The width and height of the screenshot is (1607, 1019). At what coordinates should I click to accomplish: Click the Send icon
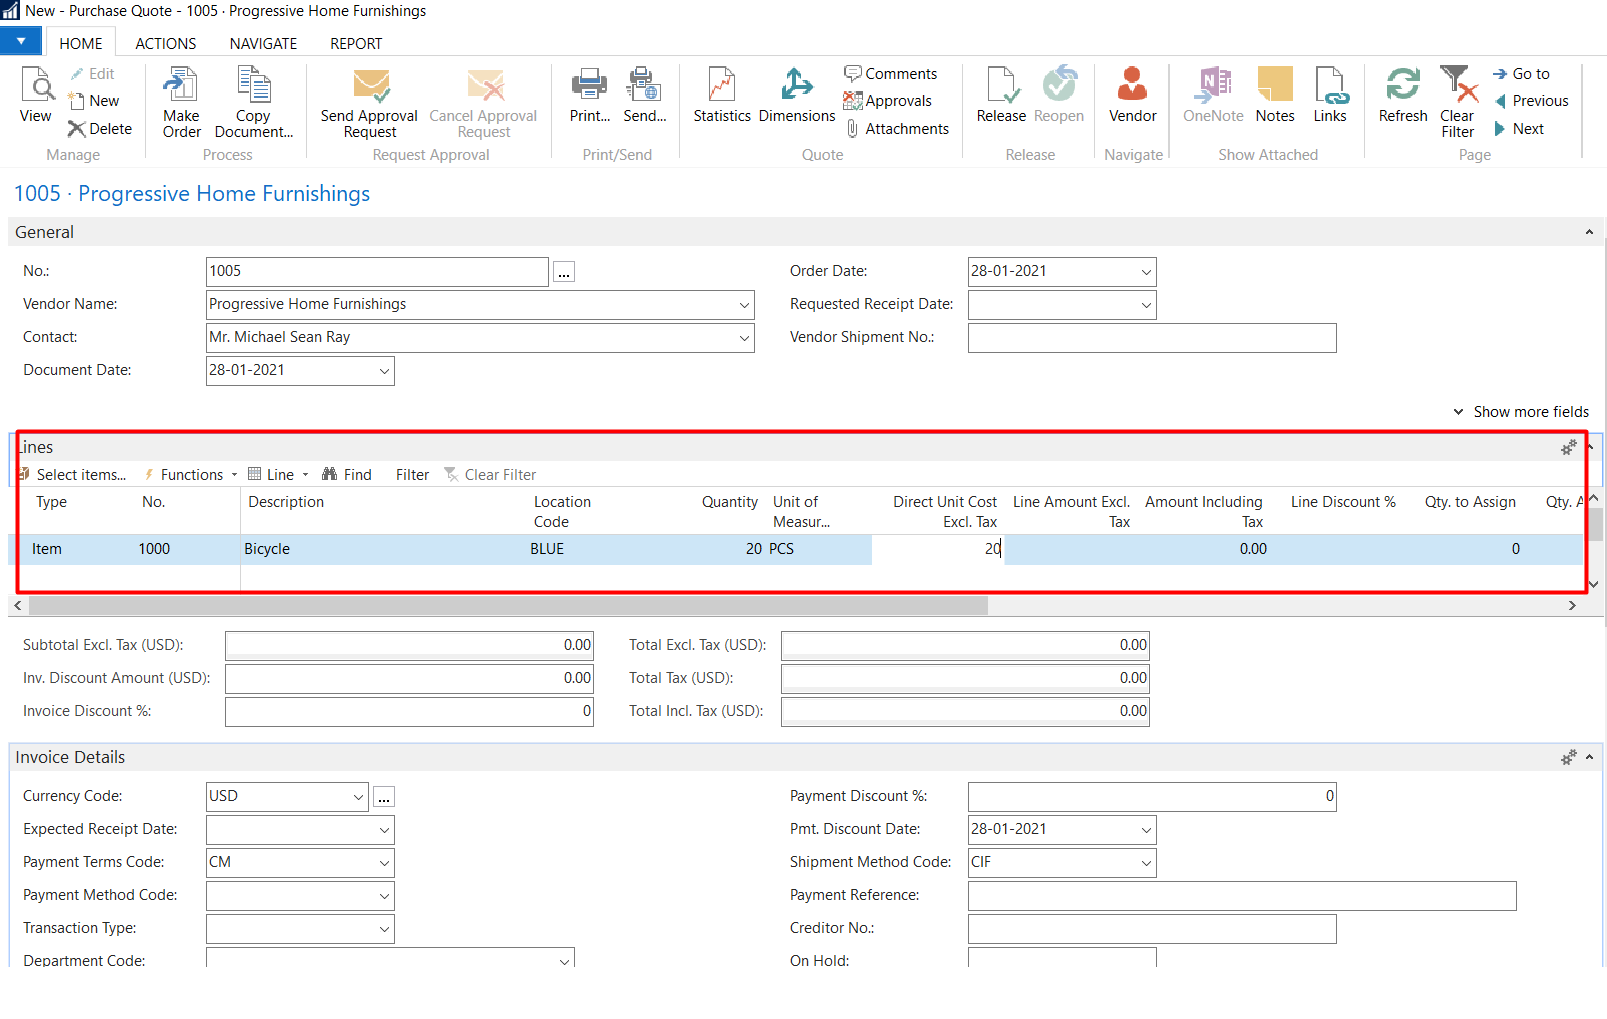pos(645,95)
